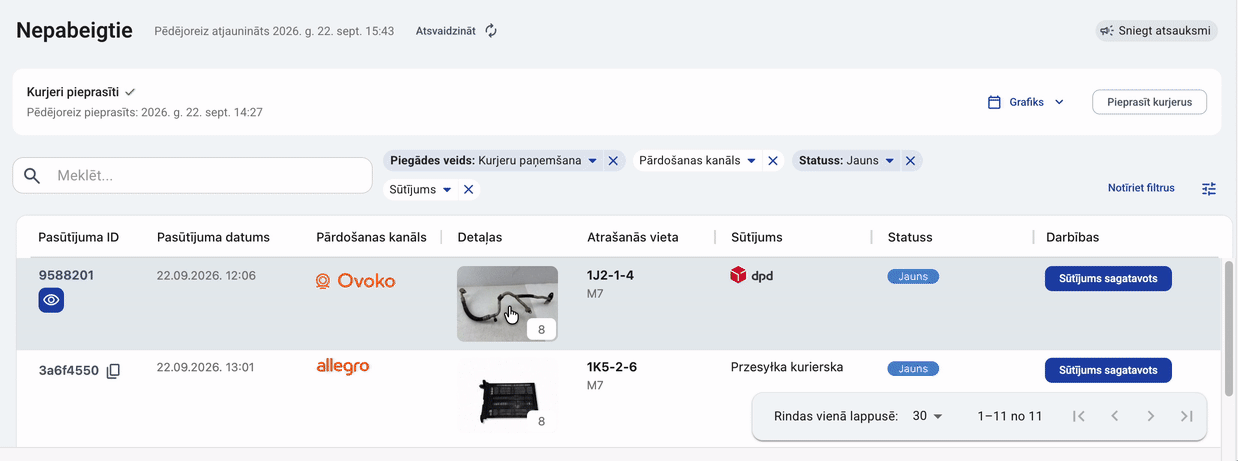Focus the Meklēt search field
Screen dimensions: 1238x461
click(x=192, y=176)
